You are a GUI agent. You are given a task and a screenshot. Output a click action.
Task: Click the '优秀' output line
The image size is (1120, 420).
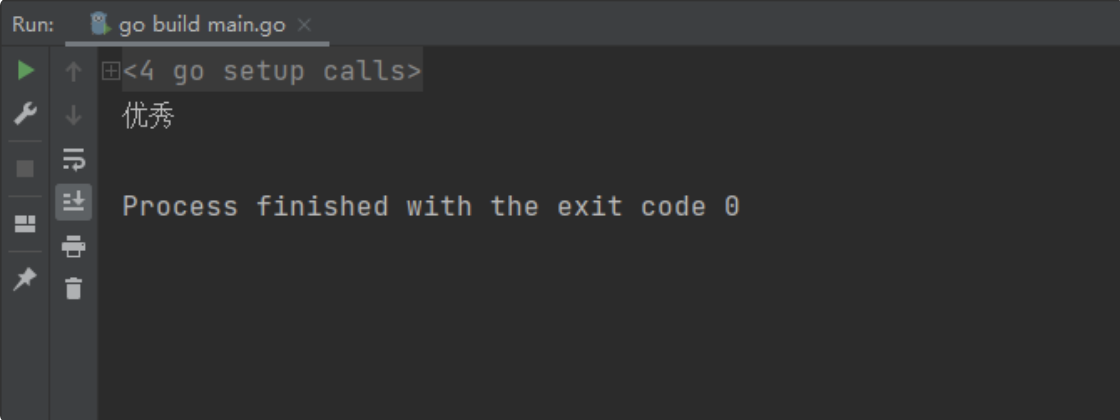149,115
